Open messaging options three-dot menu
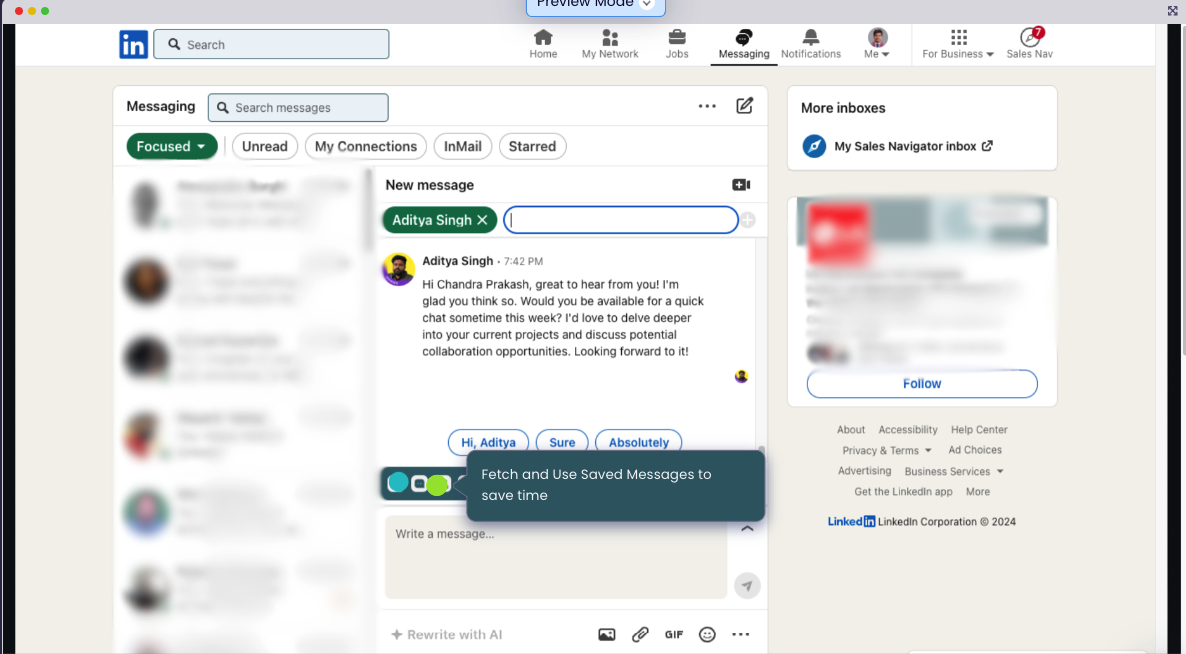Viewport: 1186px width, 654px height. [707, 107]
